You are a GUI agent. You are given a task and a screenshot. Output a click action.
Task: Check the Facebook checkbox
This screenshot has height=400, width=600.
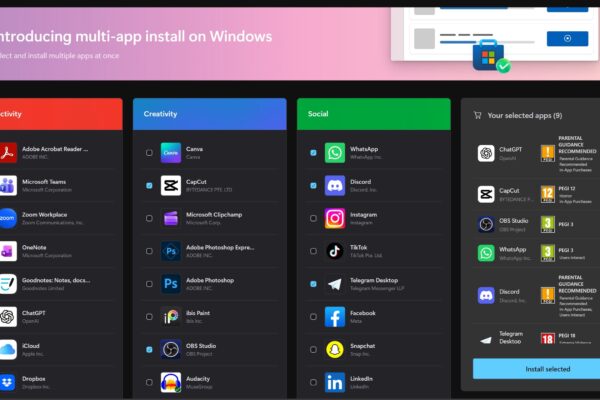(x=313, y=317)
